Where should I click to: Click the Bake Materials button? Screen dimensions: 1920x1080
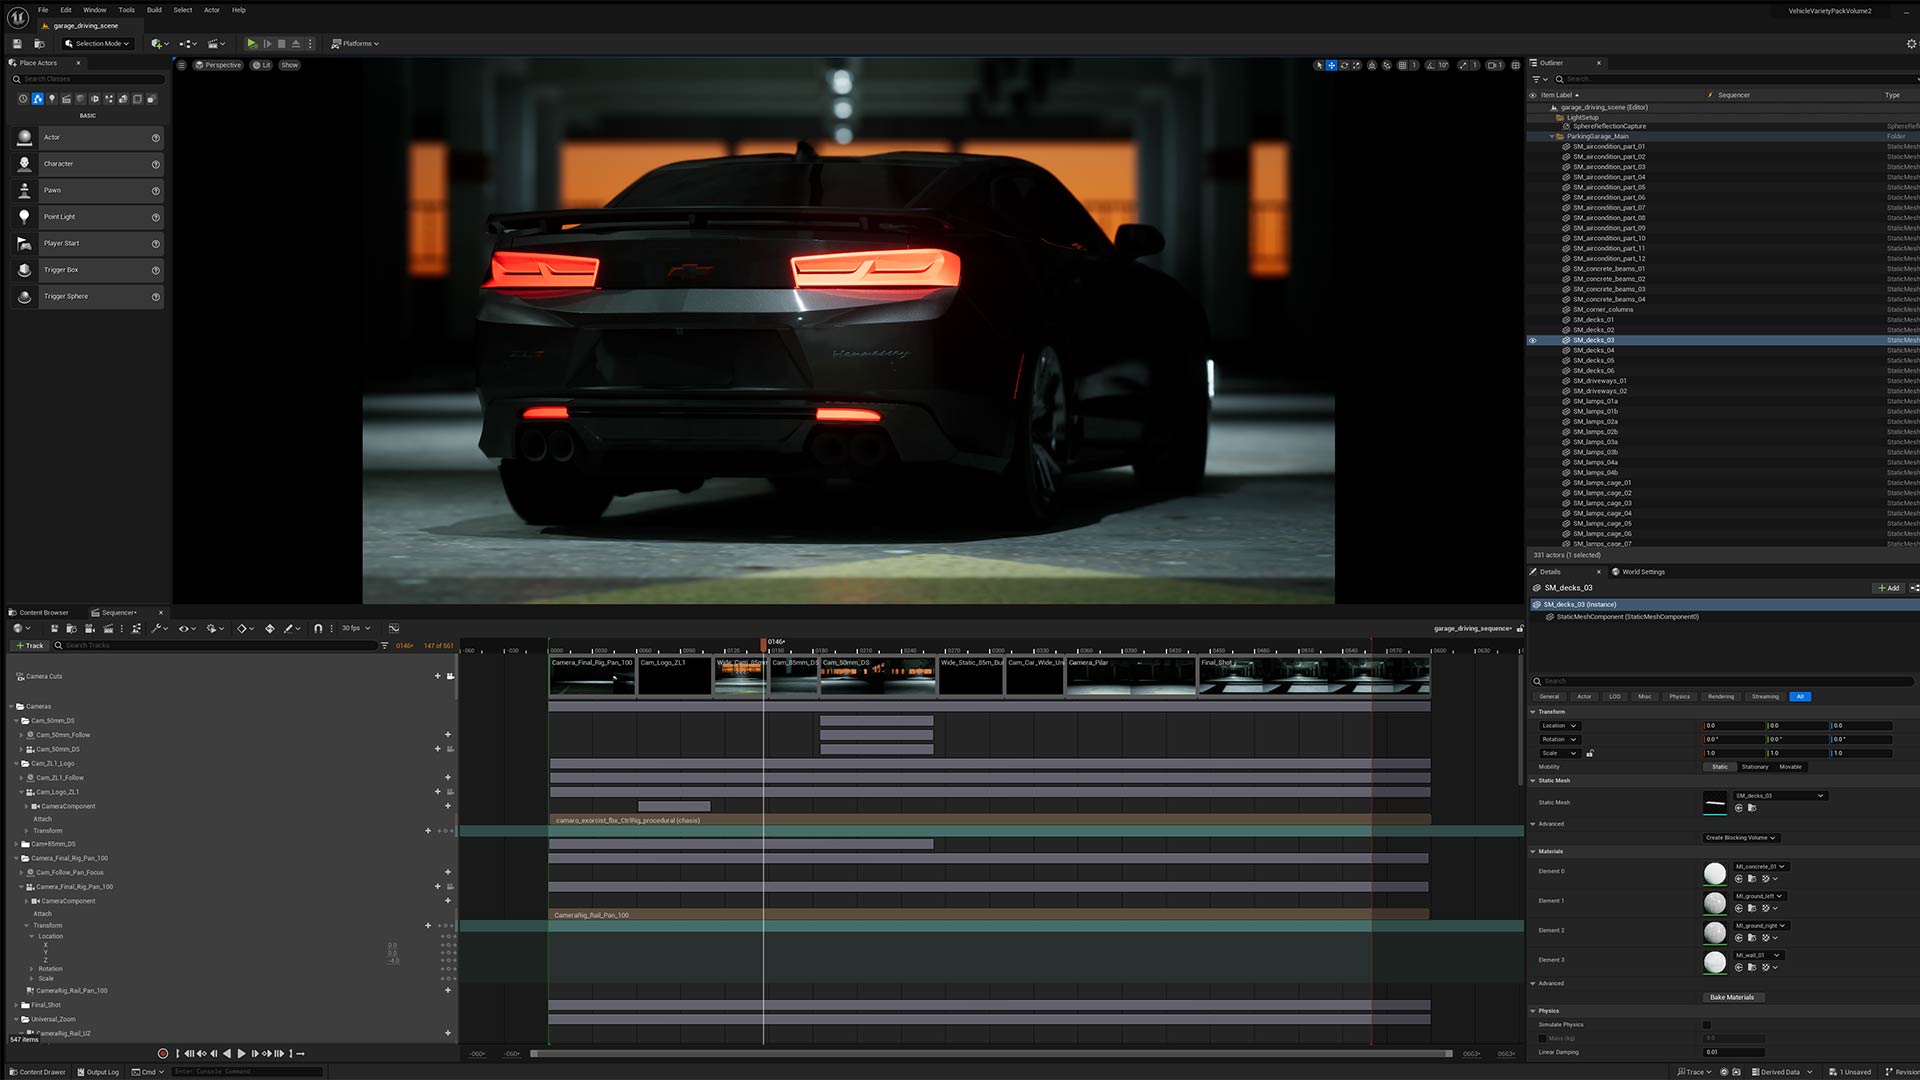coord(1731,997)
